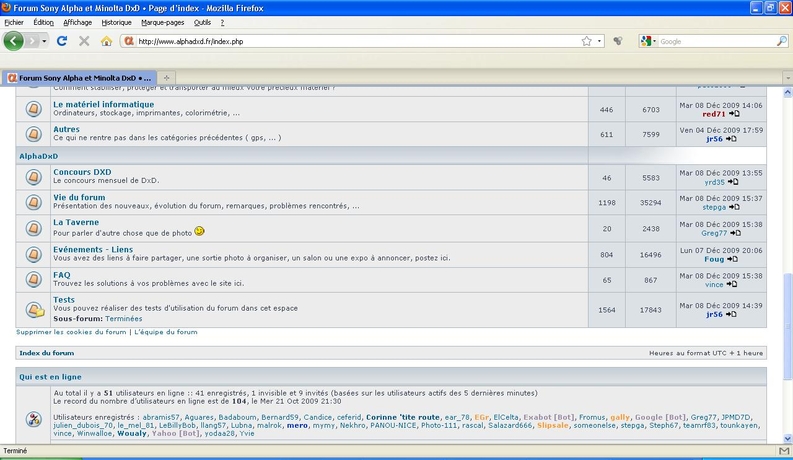
Task: Open the Vie du forum link
Action: (79, 197)
